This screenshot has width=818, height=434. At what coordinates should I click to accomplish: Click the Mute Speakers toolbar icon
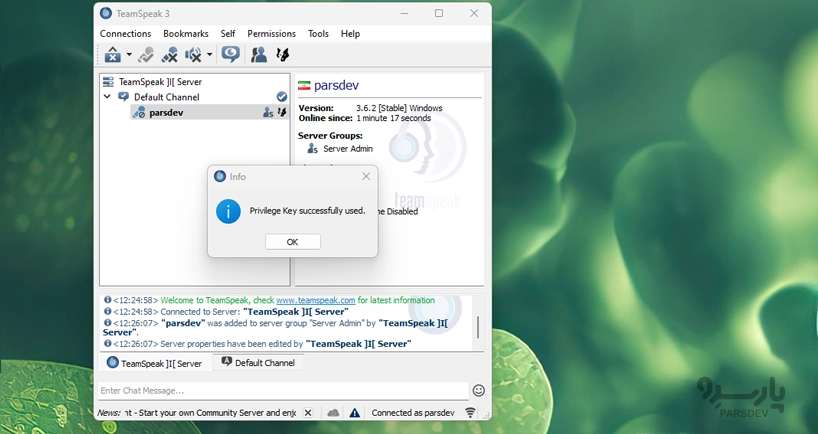194,55
